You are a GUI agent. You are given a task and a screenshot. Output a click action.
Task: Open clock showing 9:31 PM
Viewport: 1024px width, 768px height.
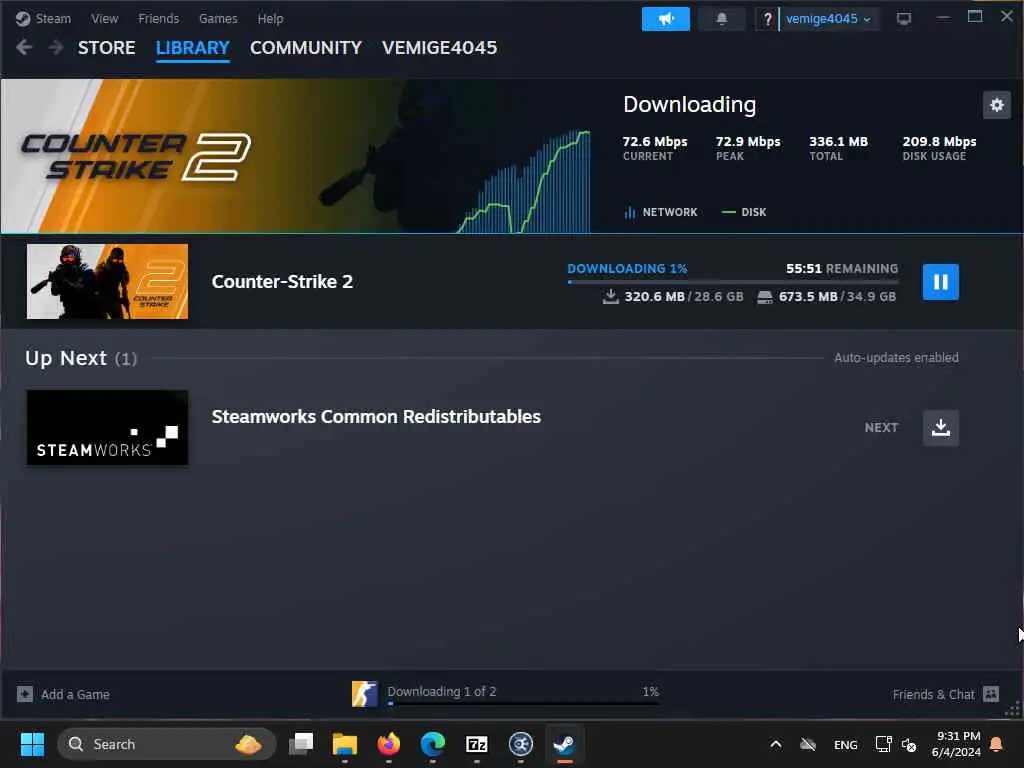click(x=956, y=744)
